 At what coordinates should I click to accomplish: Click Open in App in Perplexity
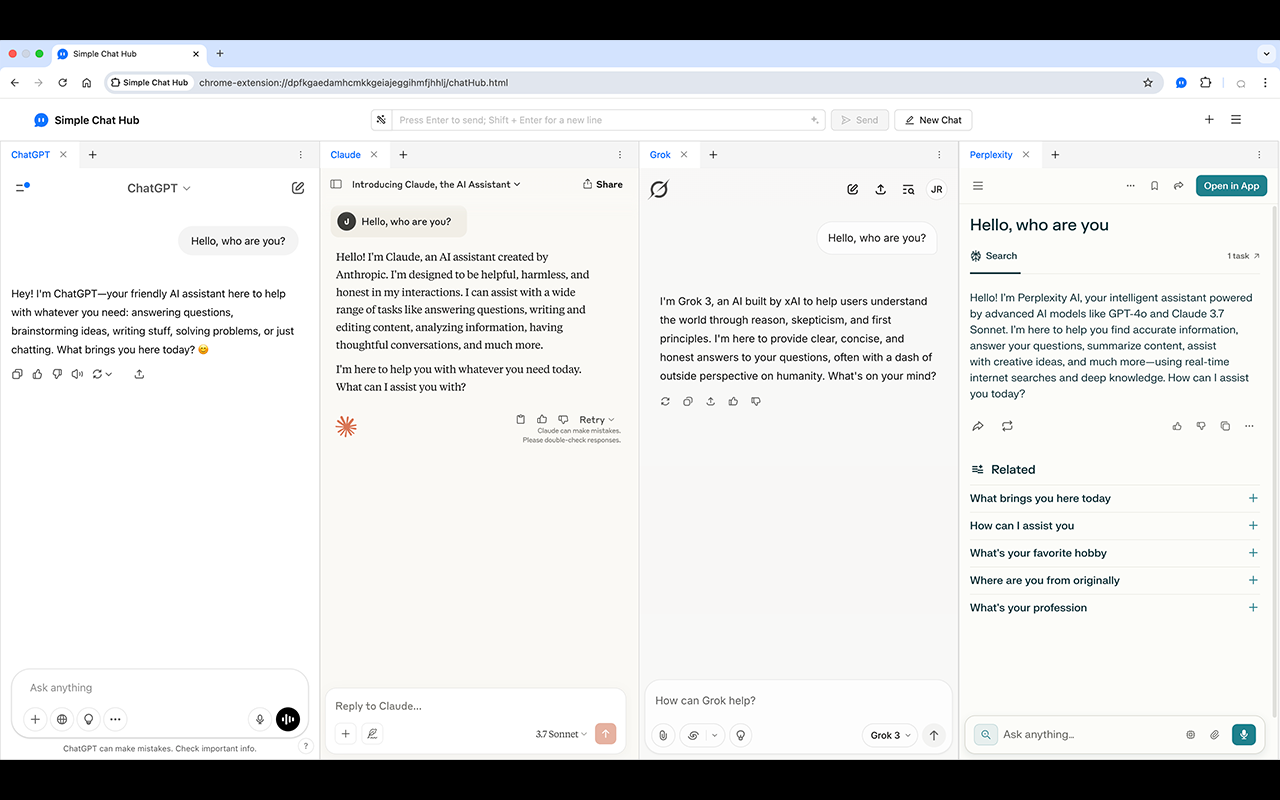1231,186
